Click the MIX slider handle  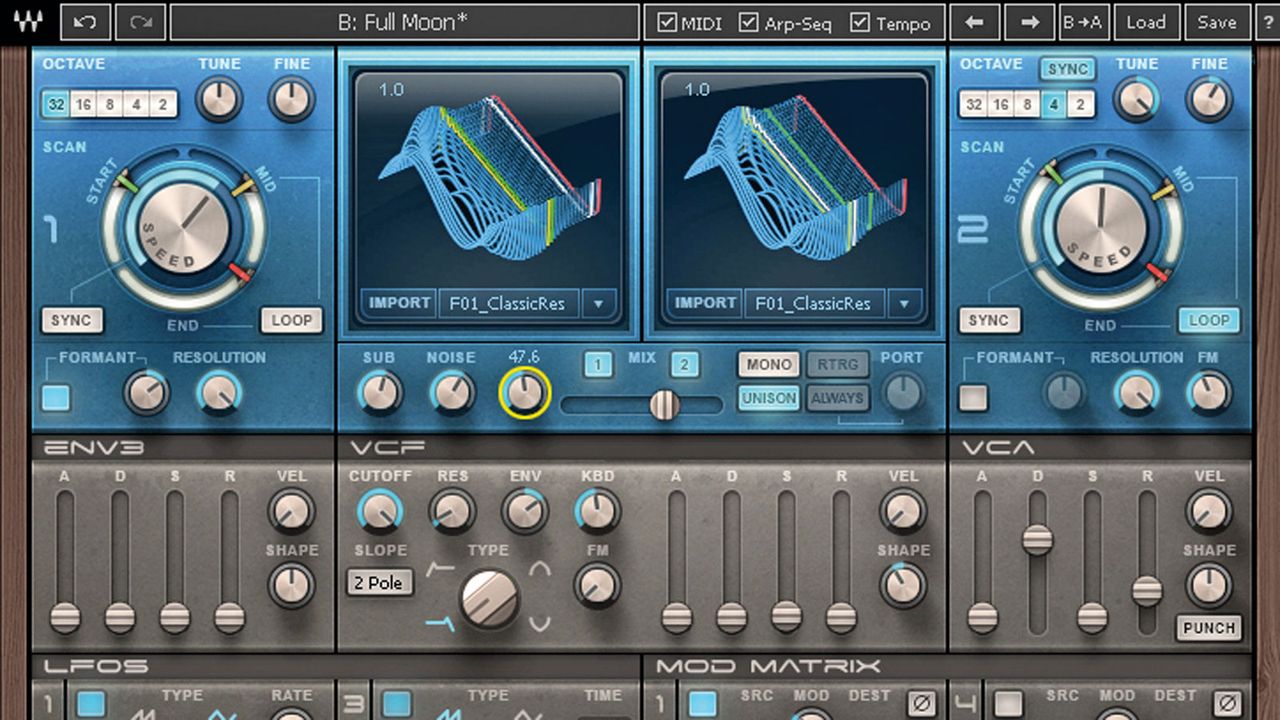coord(664,404)
